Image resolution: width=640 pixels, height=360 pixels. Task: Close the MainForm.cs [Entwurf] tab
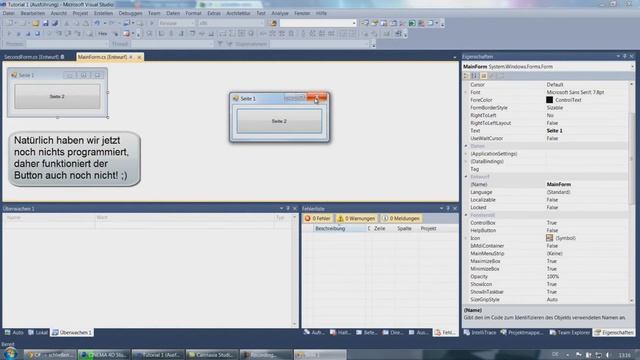click(x=139, y=57)
